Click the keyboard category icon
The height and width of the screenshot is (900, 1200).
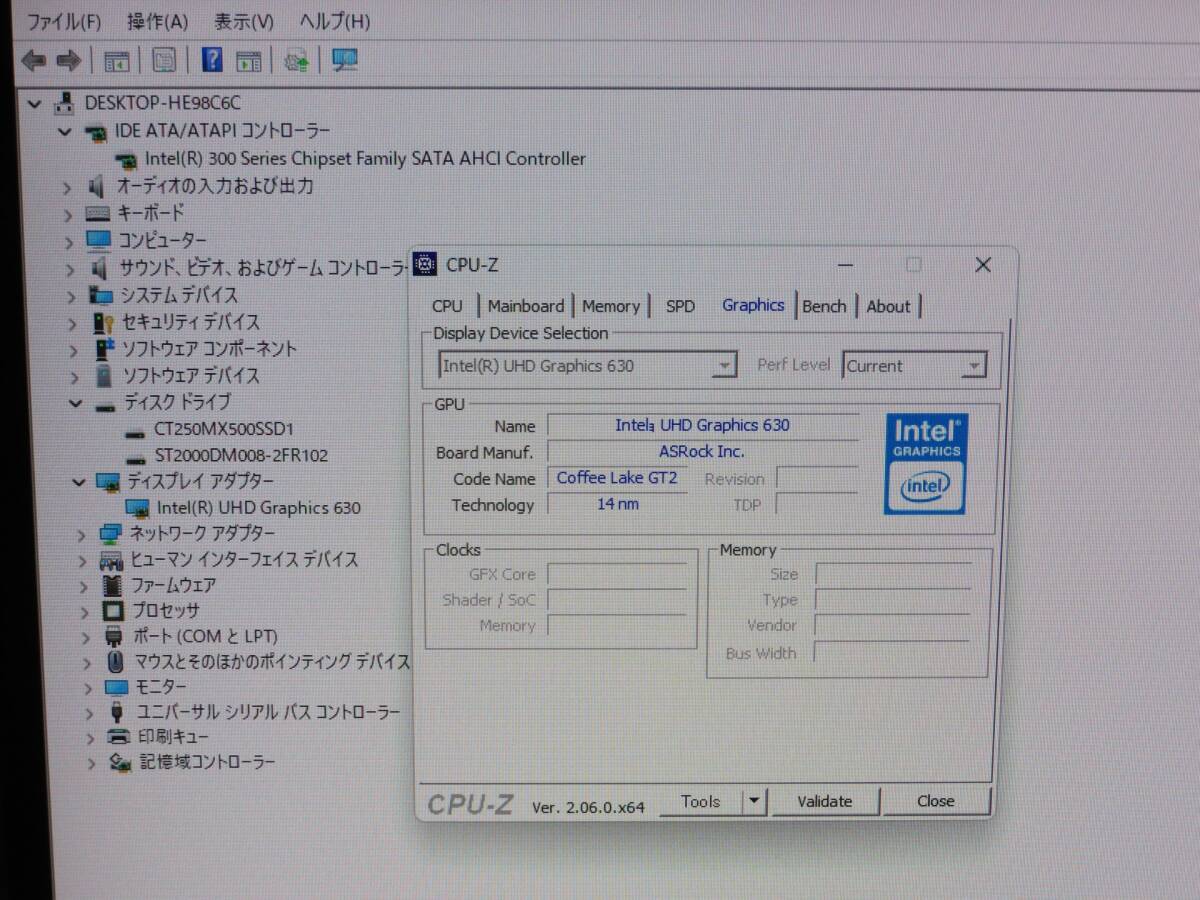[98, 213]
